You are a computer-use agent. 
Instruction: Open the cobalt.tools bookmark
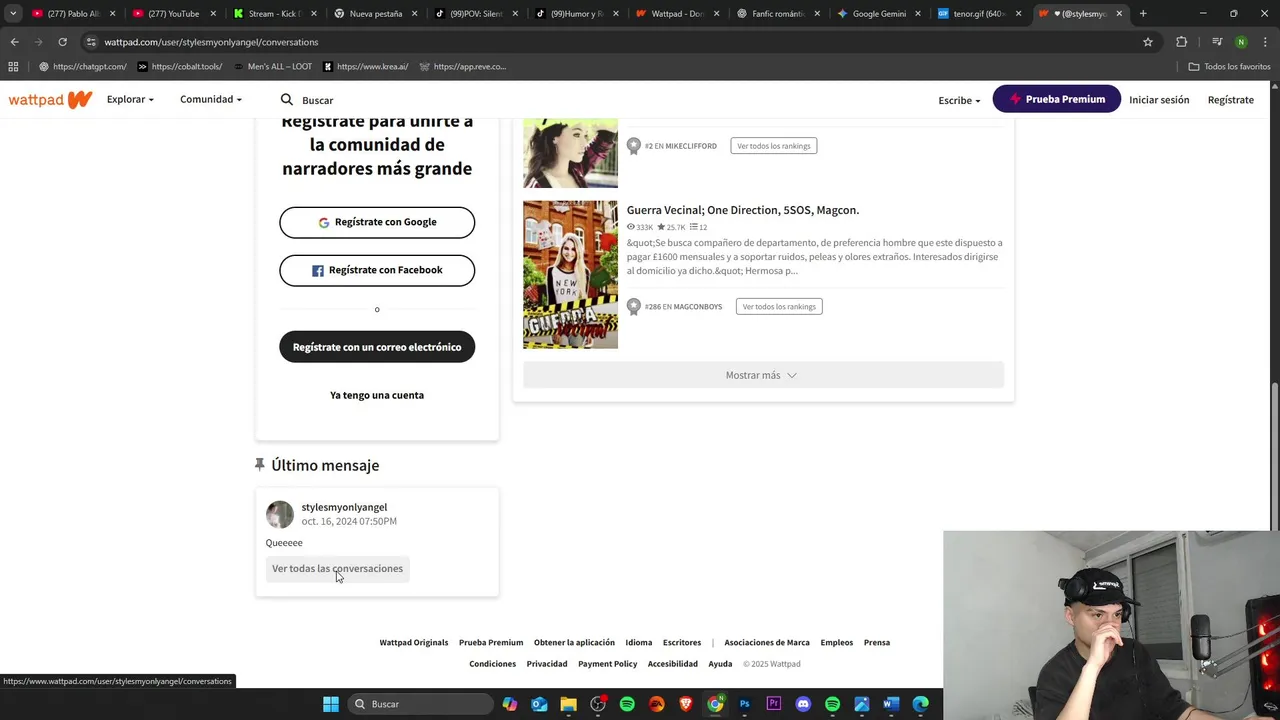coord(180,67)
